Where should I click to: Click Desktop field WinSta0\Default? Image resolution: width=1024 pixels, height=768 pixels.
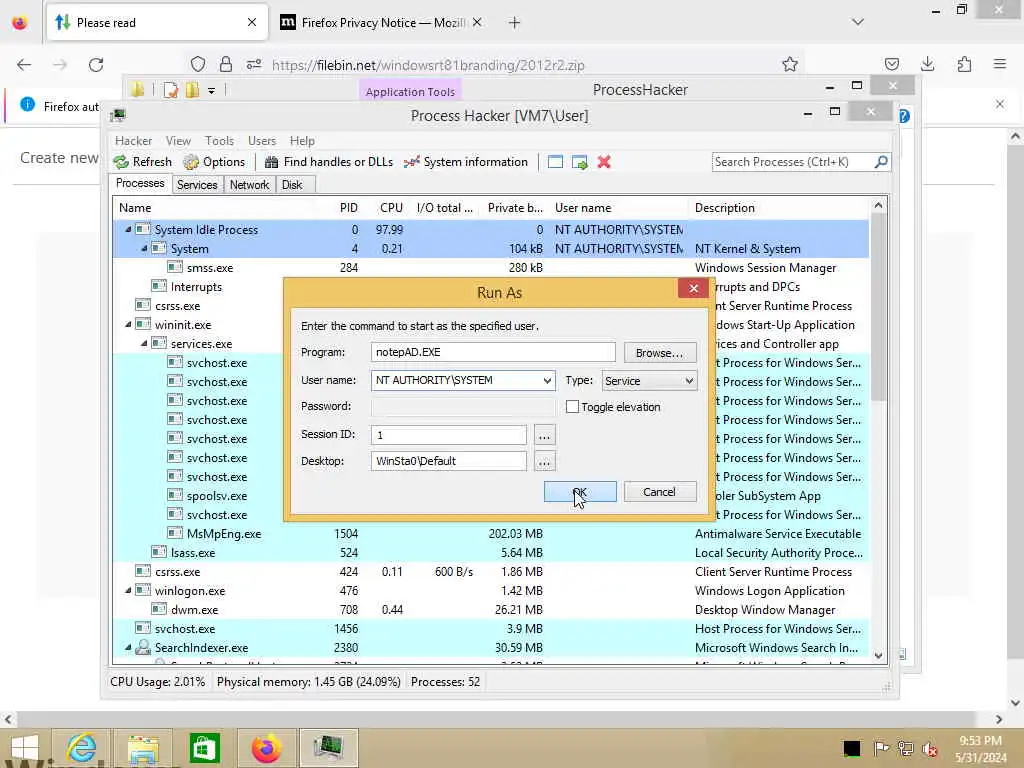click(449, 461)
